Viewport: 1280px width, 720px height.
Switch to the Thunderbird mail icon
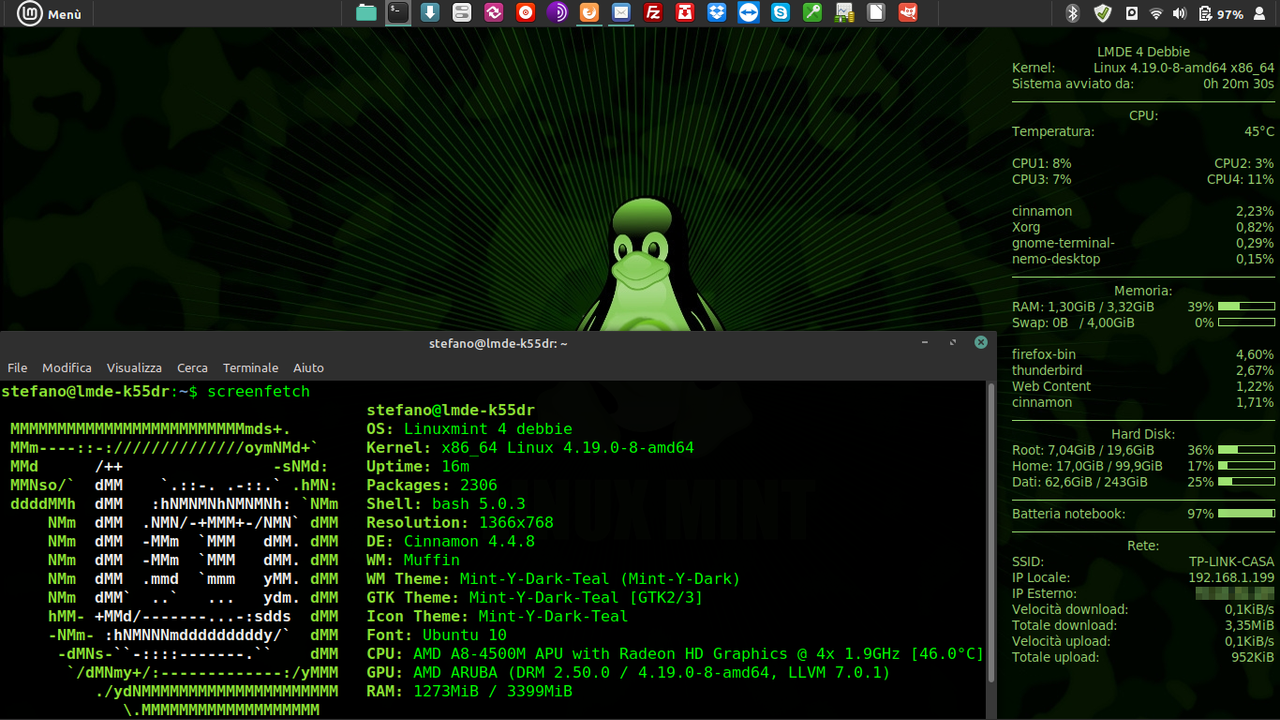click(621, 13)
